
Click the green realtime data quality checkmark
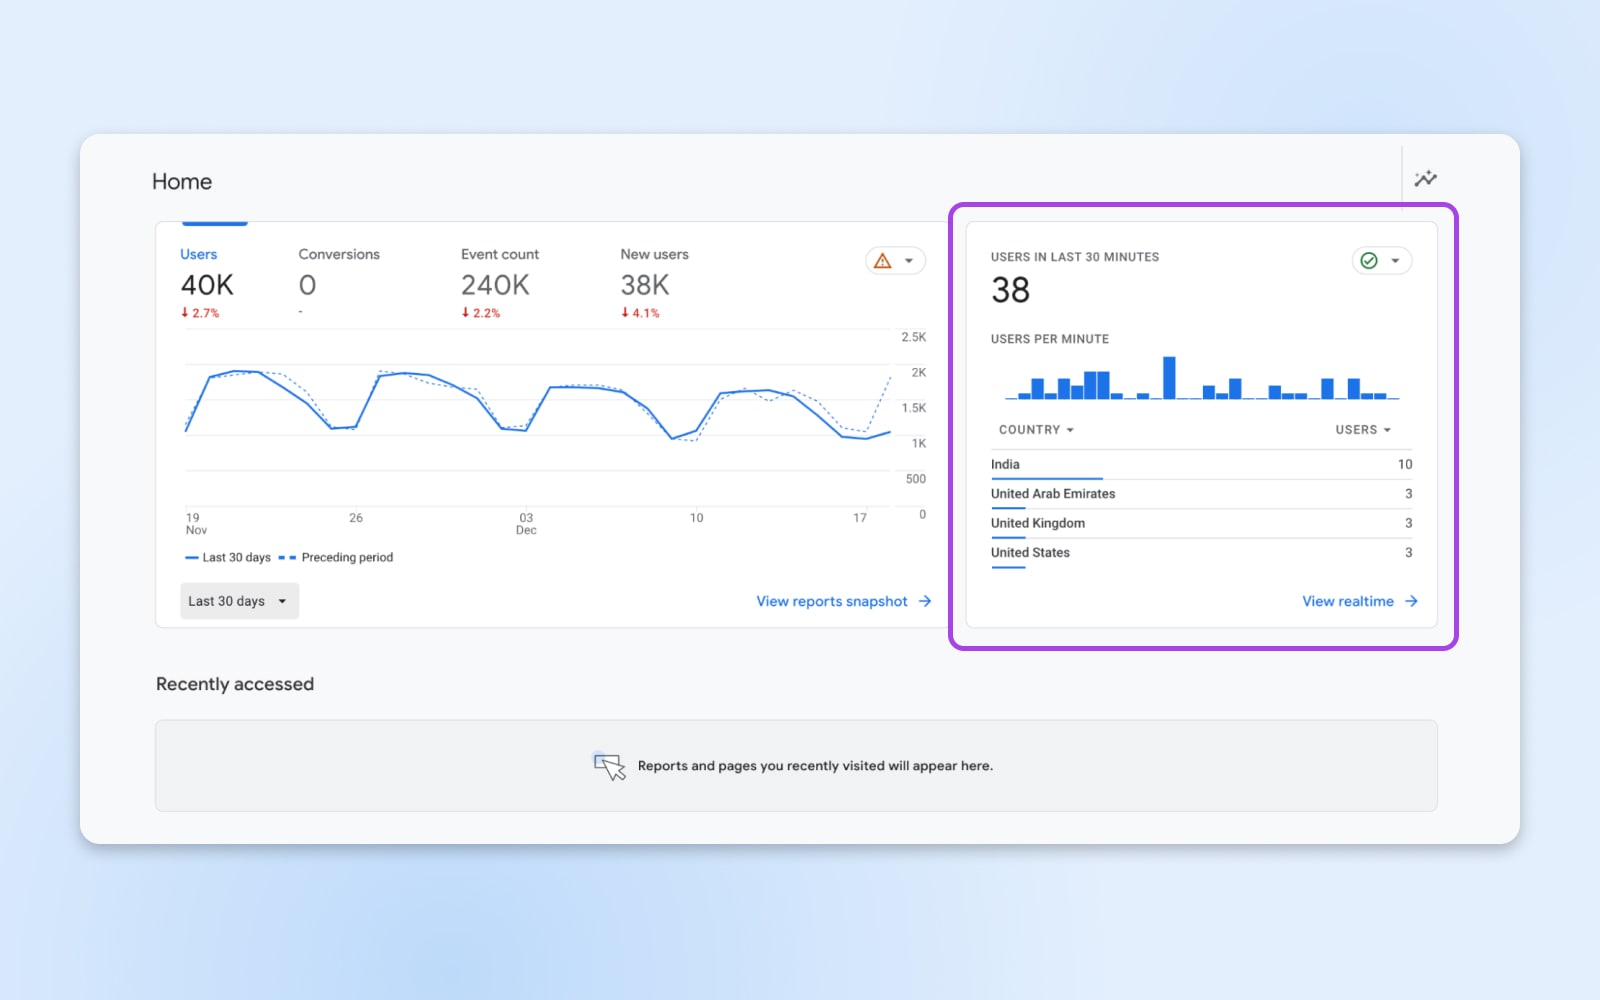pos(1368,260)
